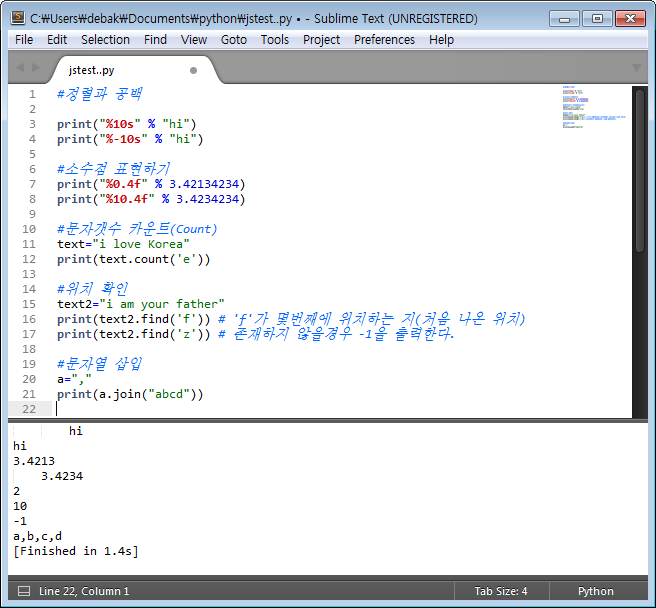Click the print(text2.find('z')) code
The height and width of the screenshot is (608, 656).
click(133, 334)
